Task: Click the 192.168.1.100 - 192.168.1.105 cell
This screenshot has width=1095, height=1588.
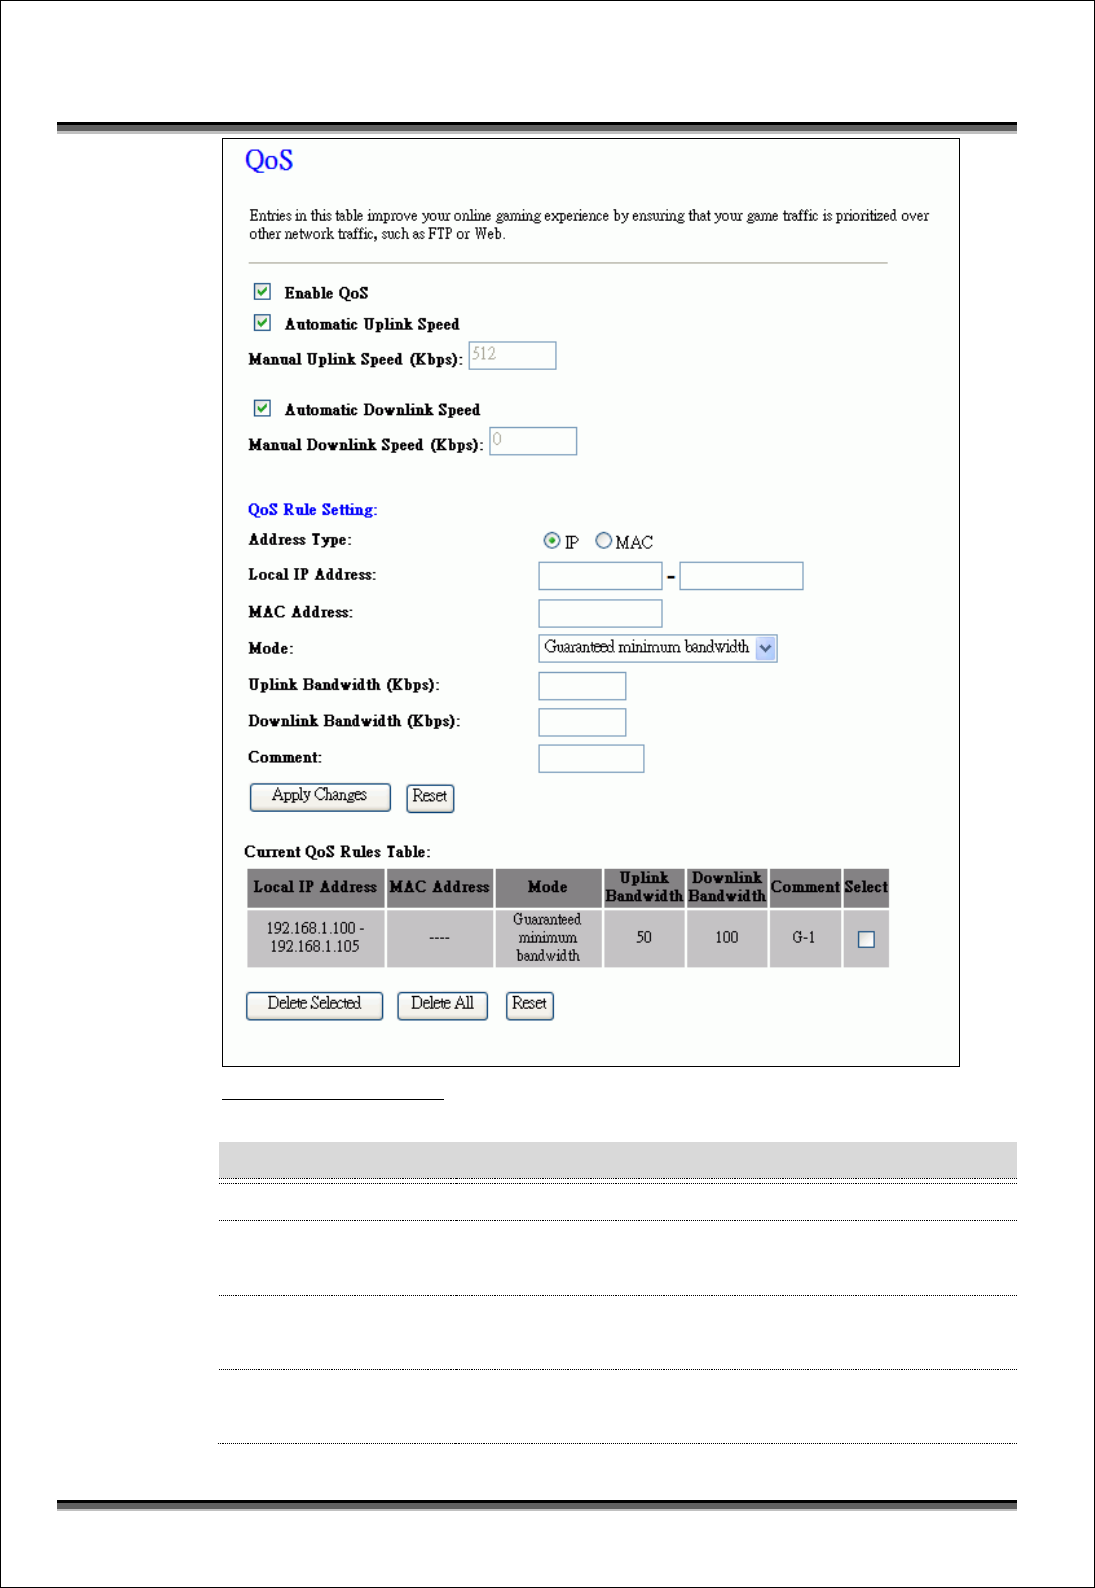Action: coord(315,938)
